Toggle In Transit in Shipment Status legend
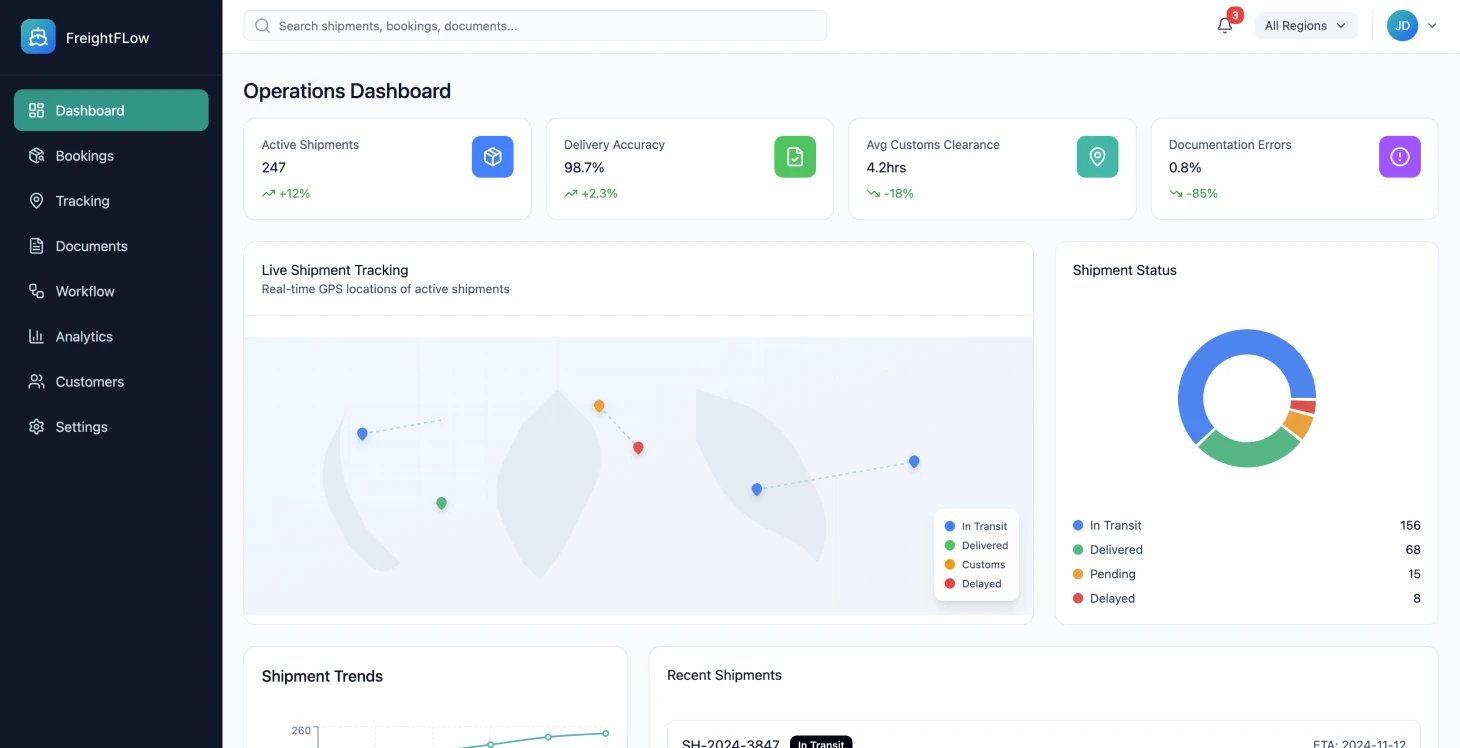 pyautogui.click(x=1114, y=525)
